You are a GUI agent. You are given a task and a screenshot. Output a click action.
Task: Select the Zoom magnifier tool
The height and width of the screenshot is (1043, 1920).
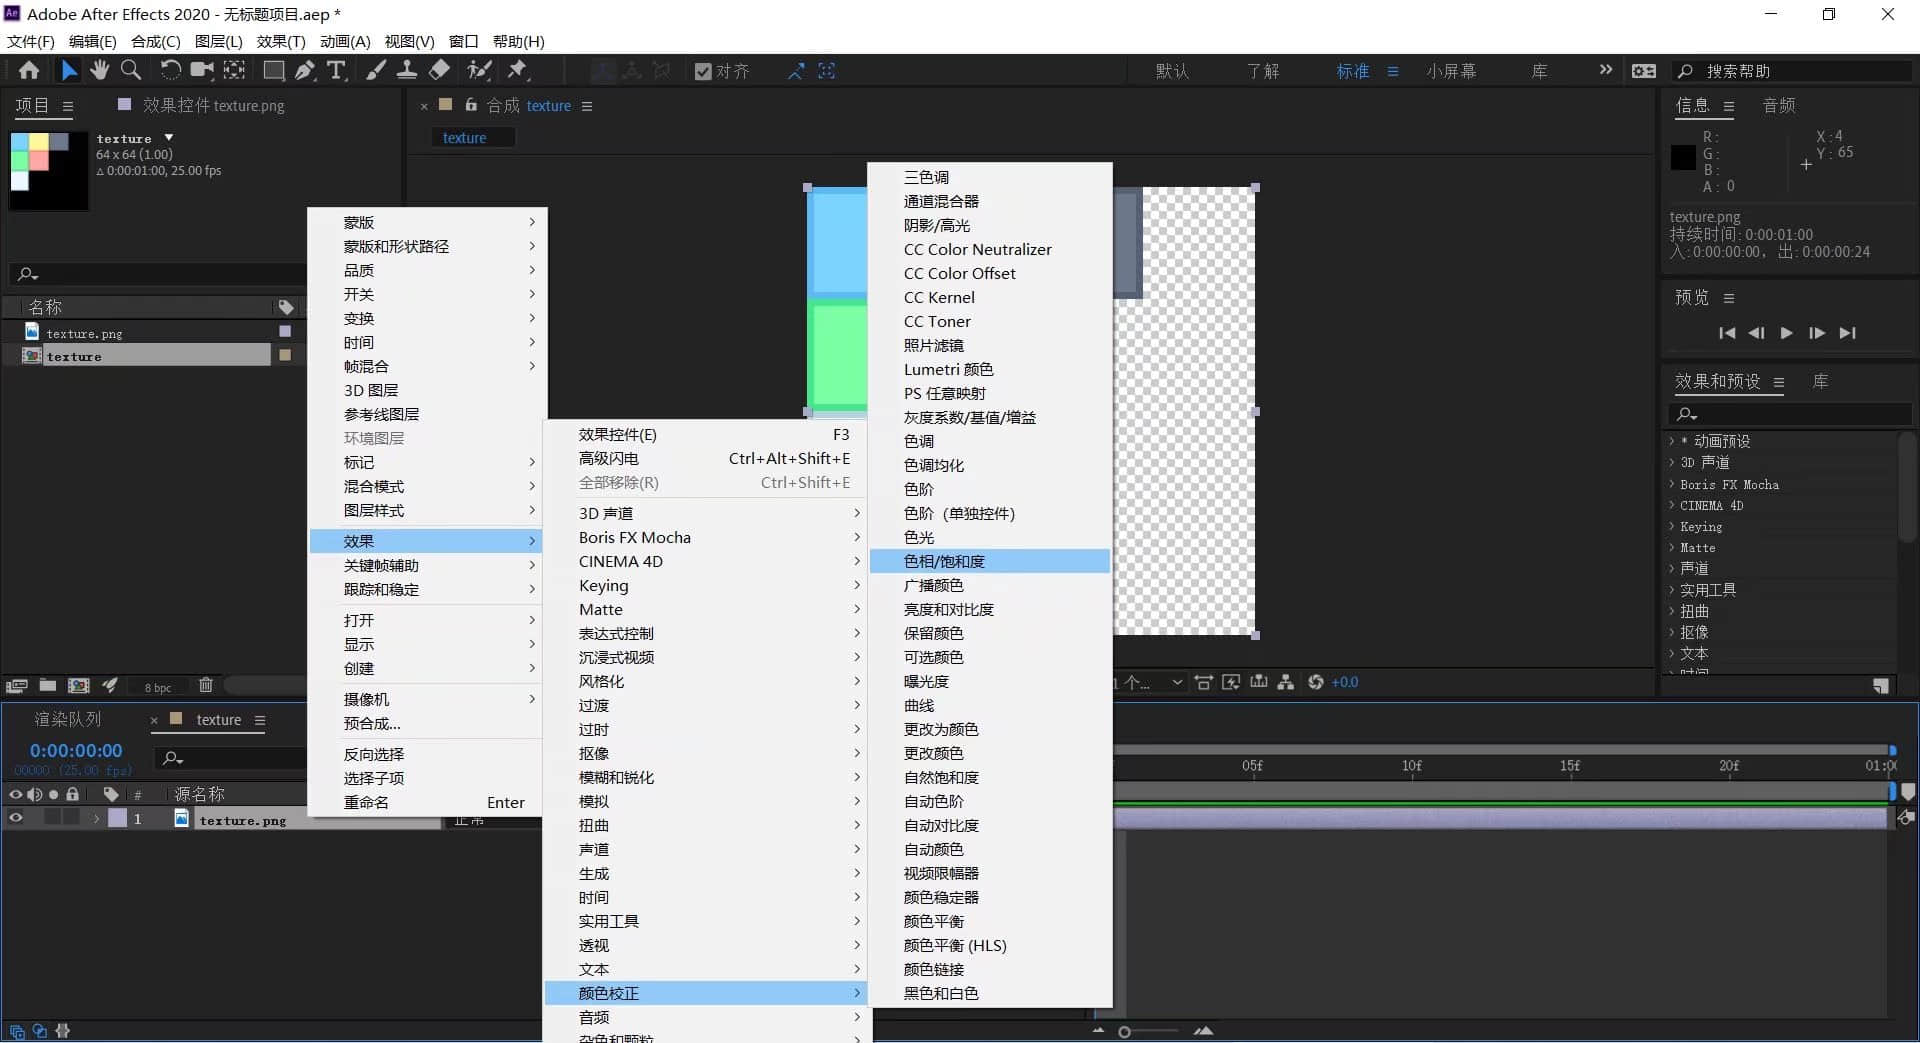point(131,70)
